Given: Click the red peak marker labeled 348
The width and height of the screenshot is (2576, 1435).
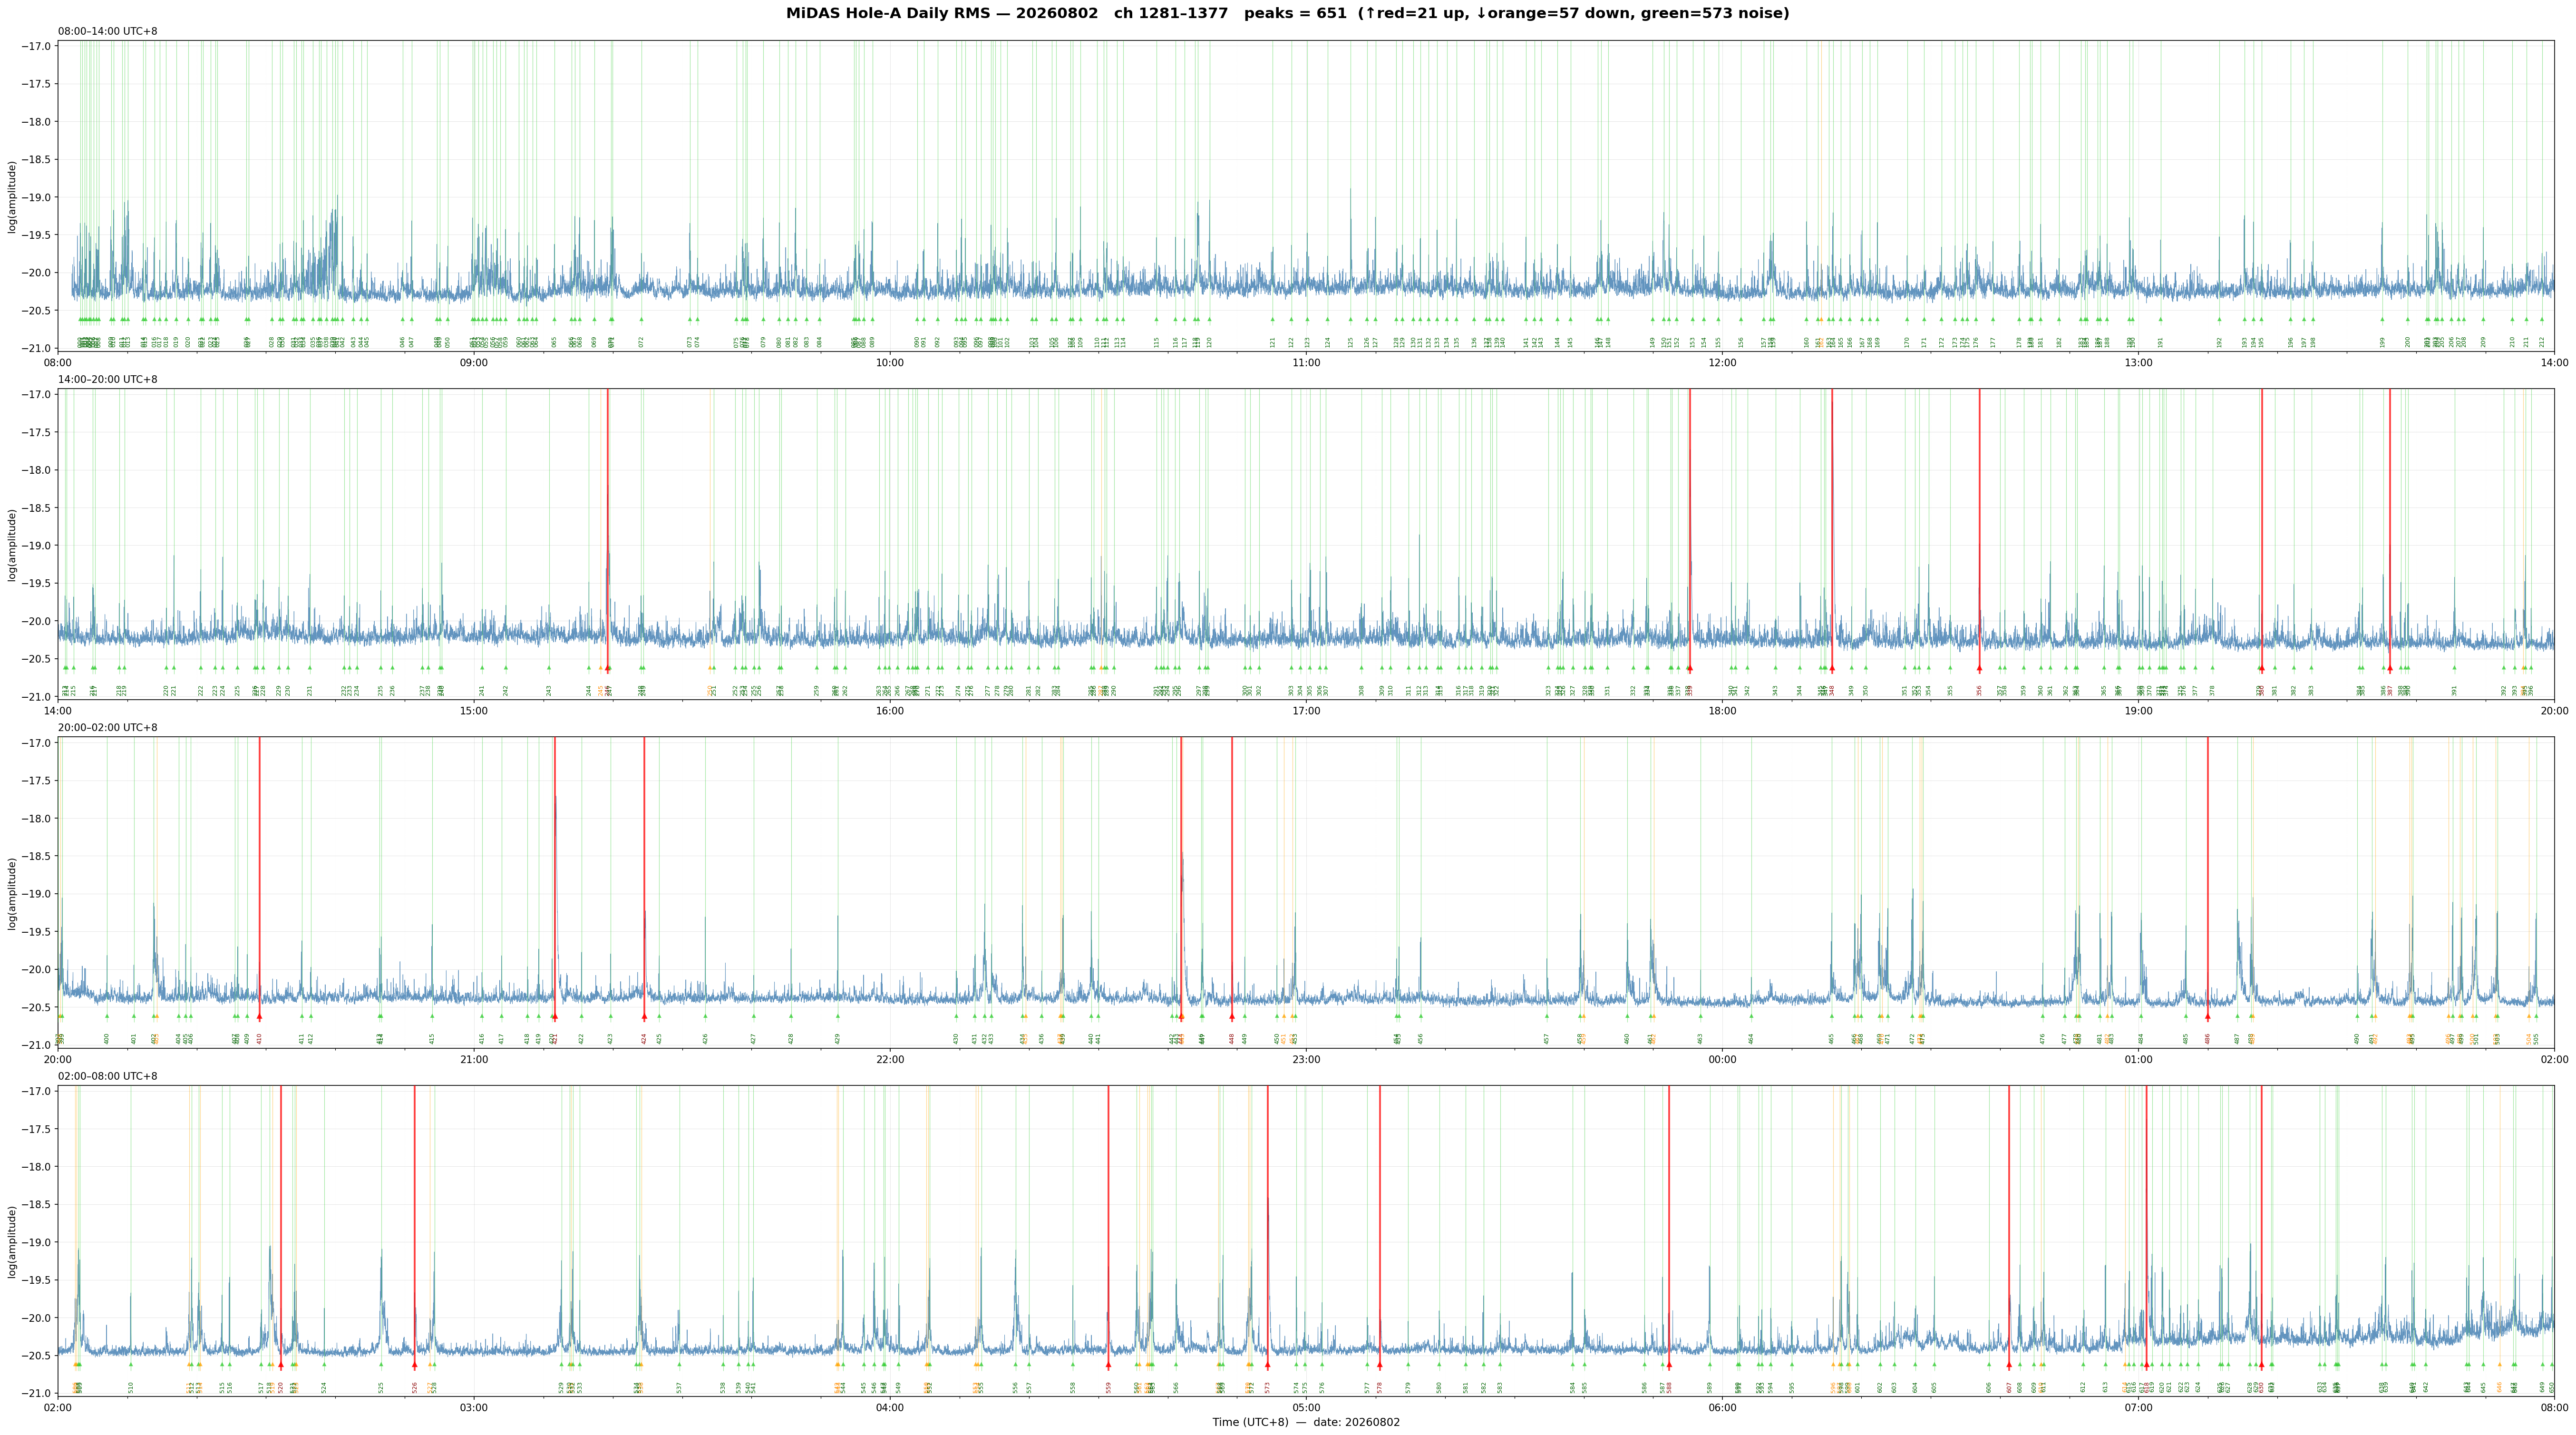Looking at the screenshot, I should coord(1832,668).
